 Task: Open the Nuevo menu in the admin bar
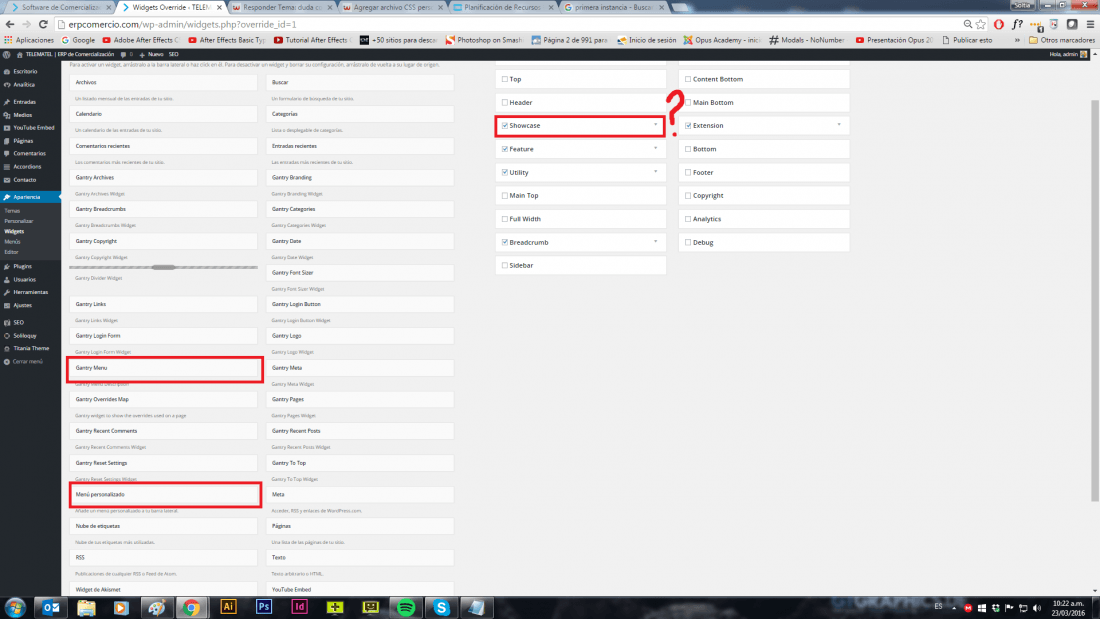(x=152, y=54)
